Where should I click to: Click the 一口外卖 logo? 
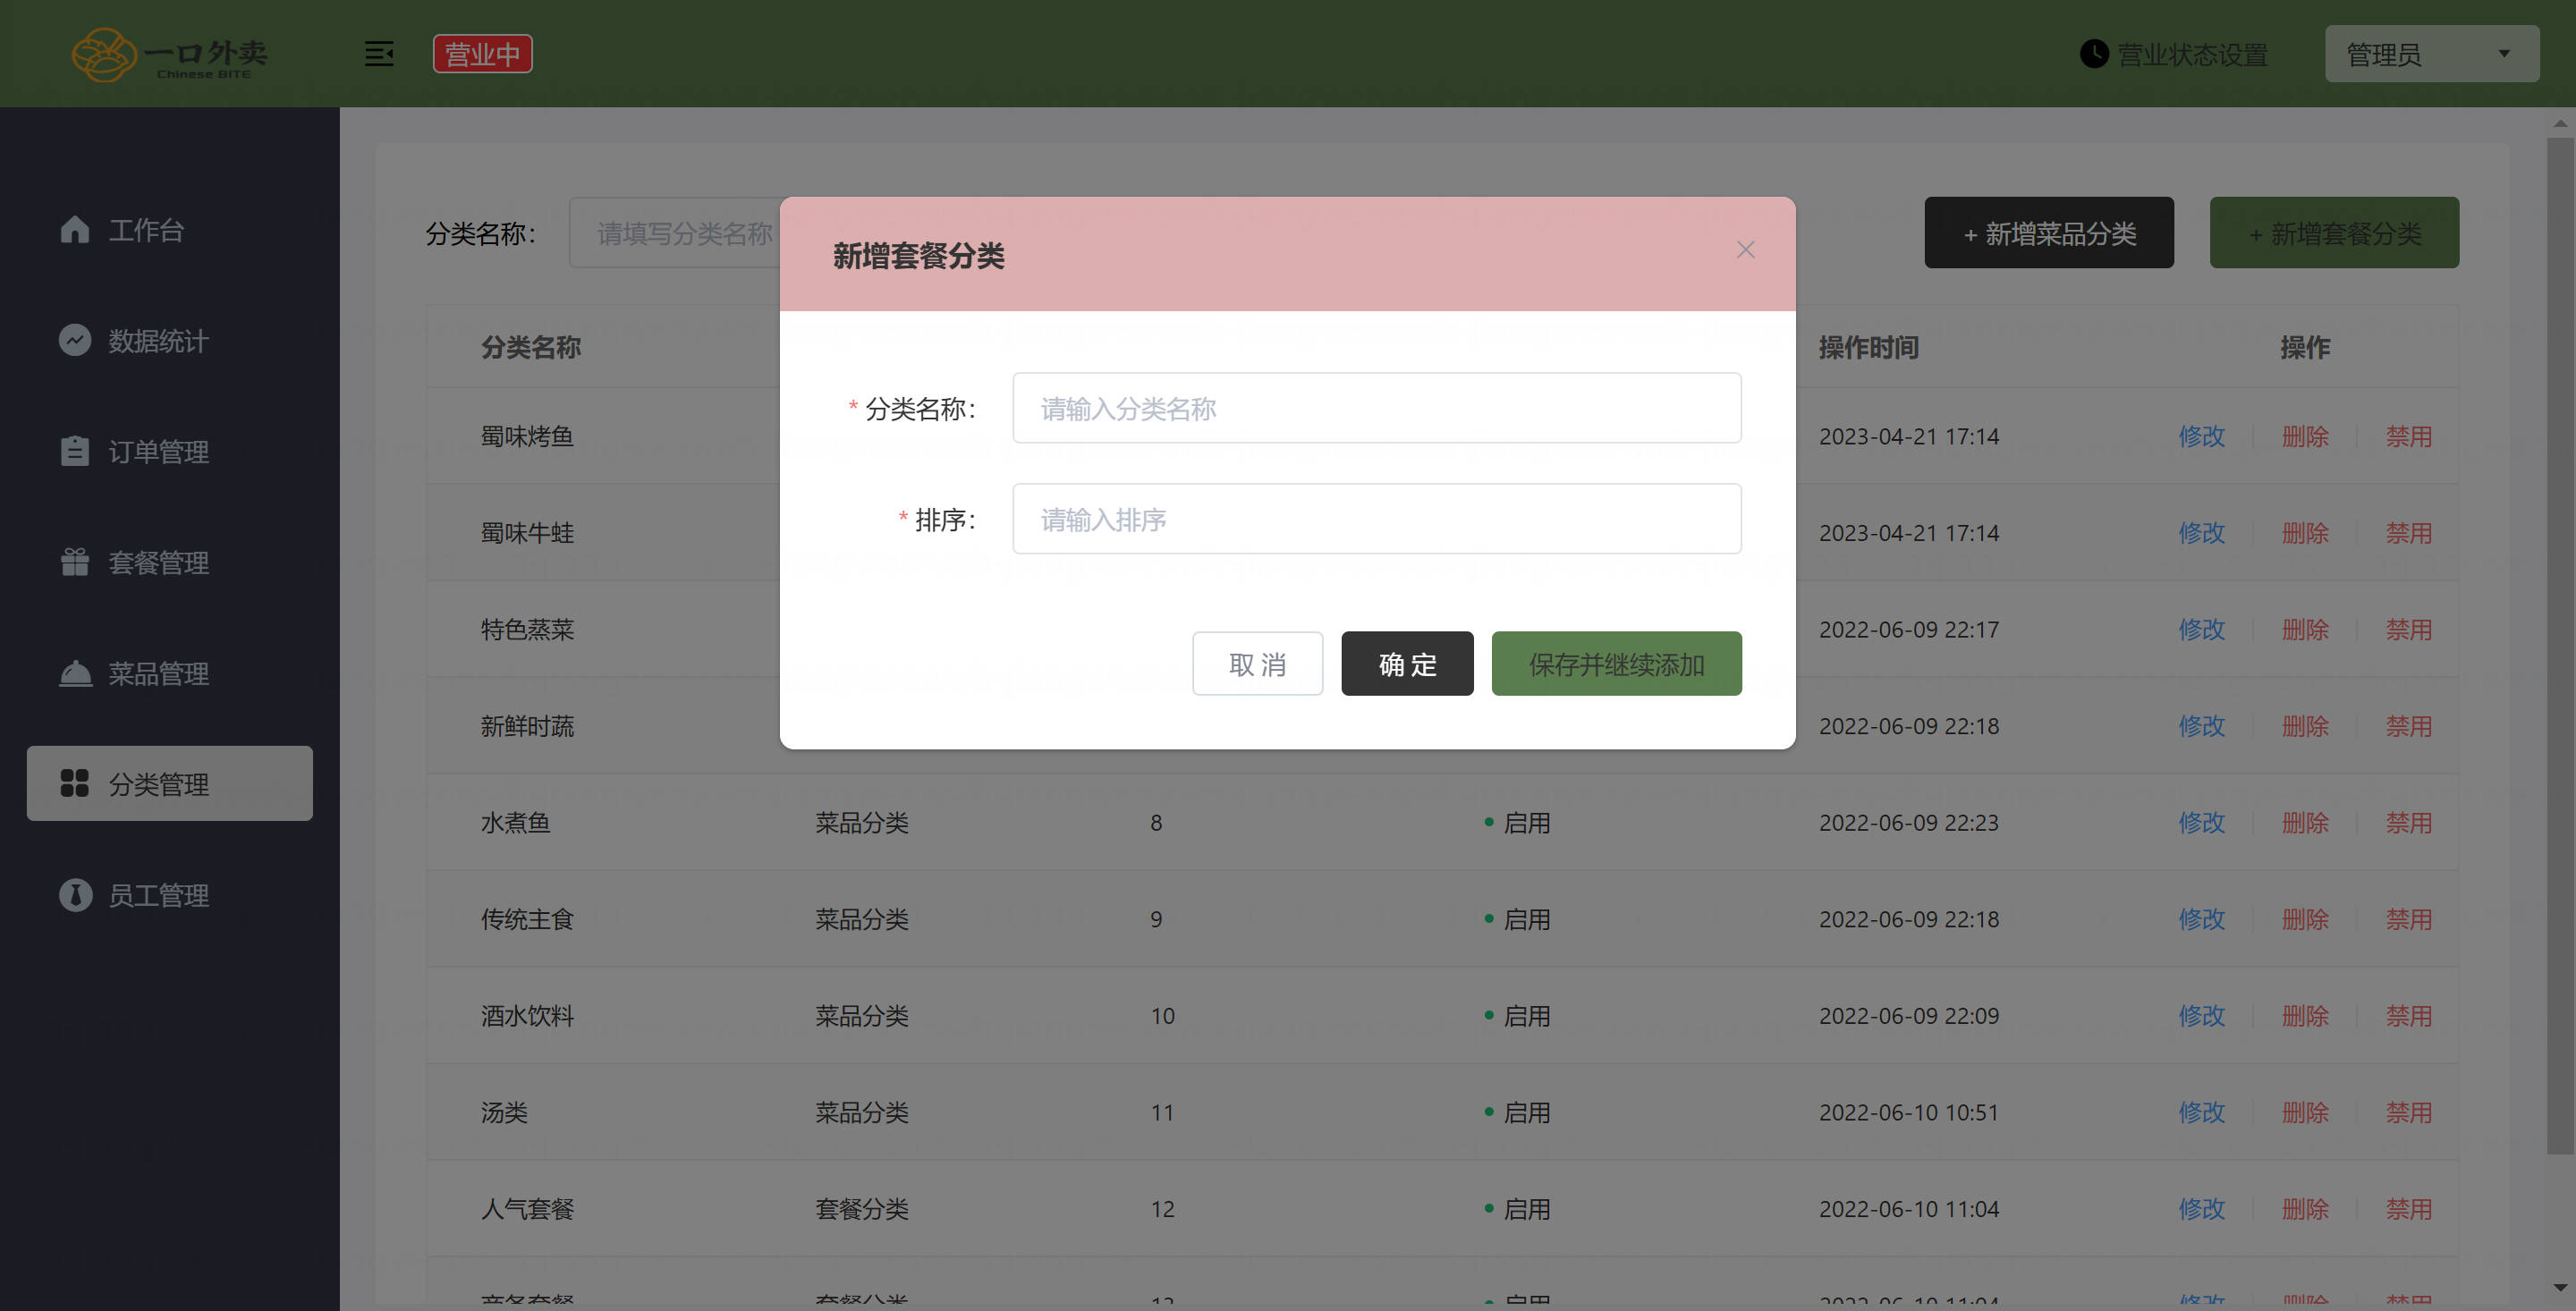coord(169,54)
